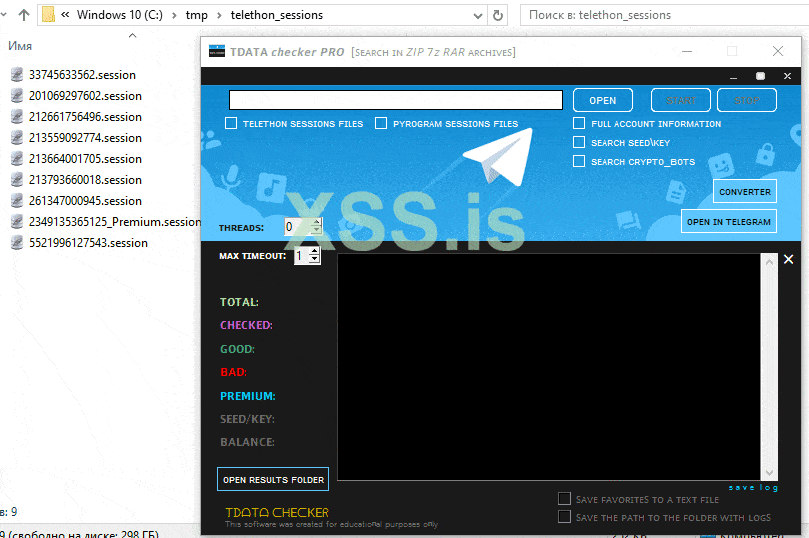Click the Max Timeout number field
This screenshot has height=538, width=809.
[301, 256]
